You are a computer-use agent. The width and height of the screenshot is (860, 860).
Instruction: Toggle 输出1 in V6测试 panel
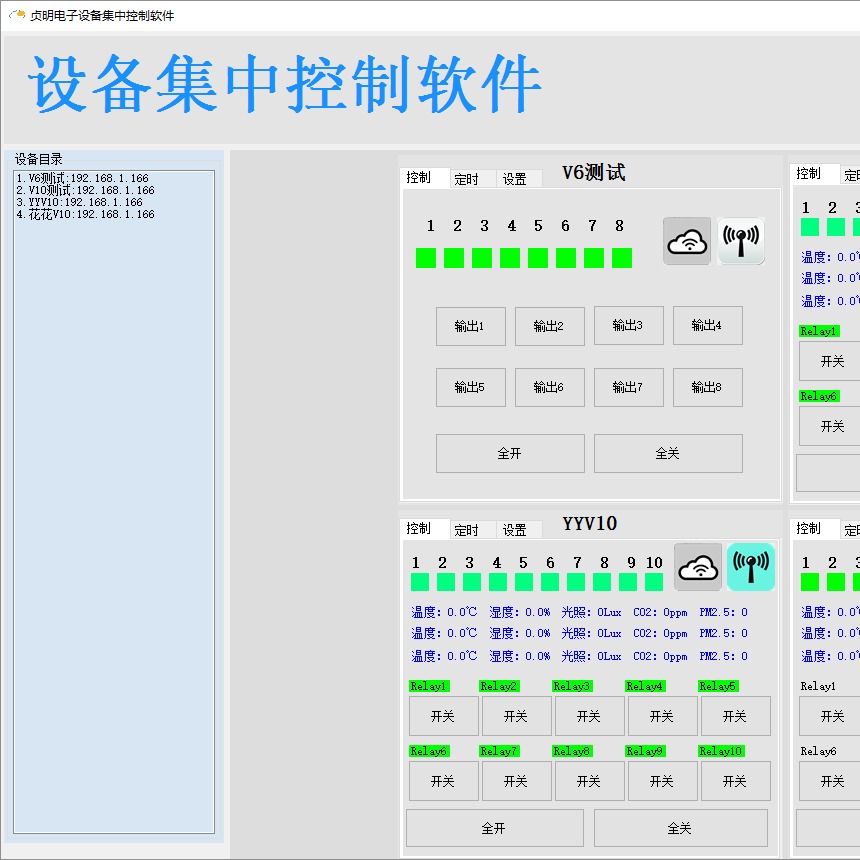pyautogui.click(x=471, y=326)
